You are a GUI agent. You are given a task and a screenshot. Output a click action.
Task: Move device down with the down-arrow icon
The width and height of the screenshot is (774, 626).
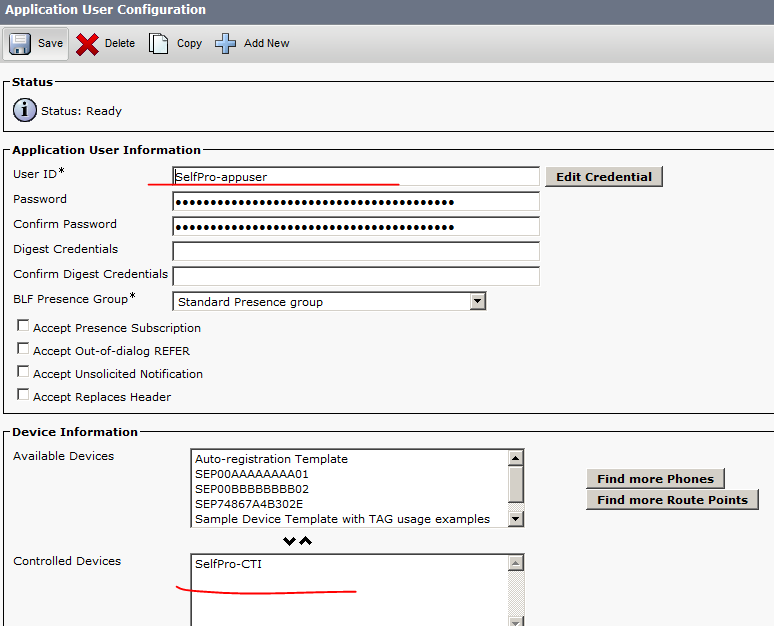coord(289,541)
